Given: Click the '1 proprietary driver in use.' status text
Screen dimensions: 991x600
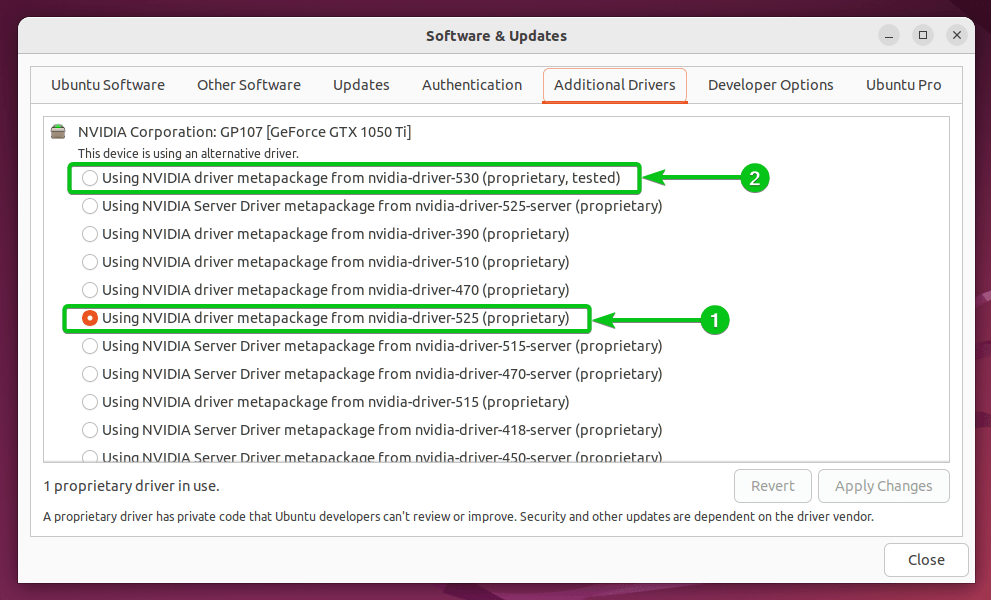Looking at the screenshot, I should (131, 486).
